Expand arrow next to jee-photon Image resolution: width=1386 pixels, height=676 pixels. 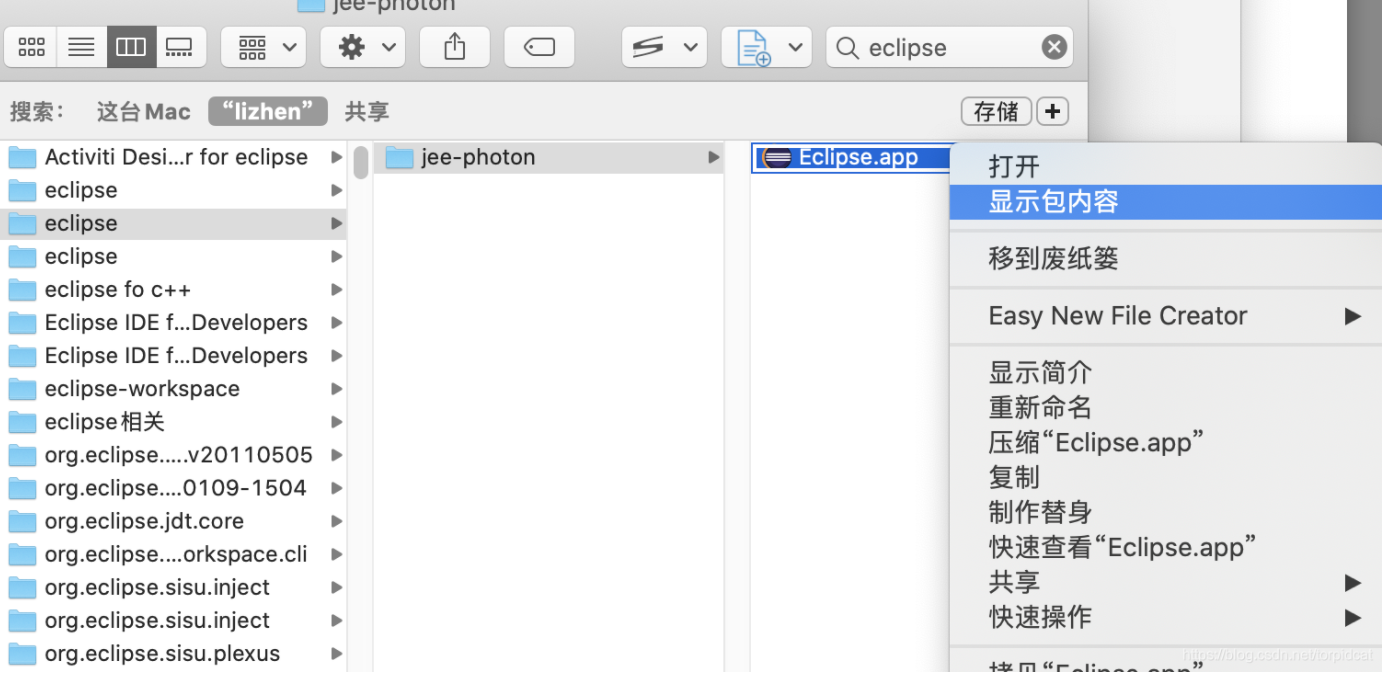(x=713, y=158)
